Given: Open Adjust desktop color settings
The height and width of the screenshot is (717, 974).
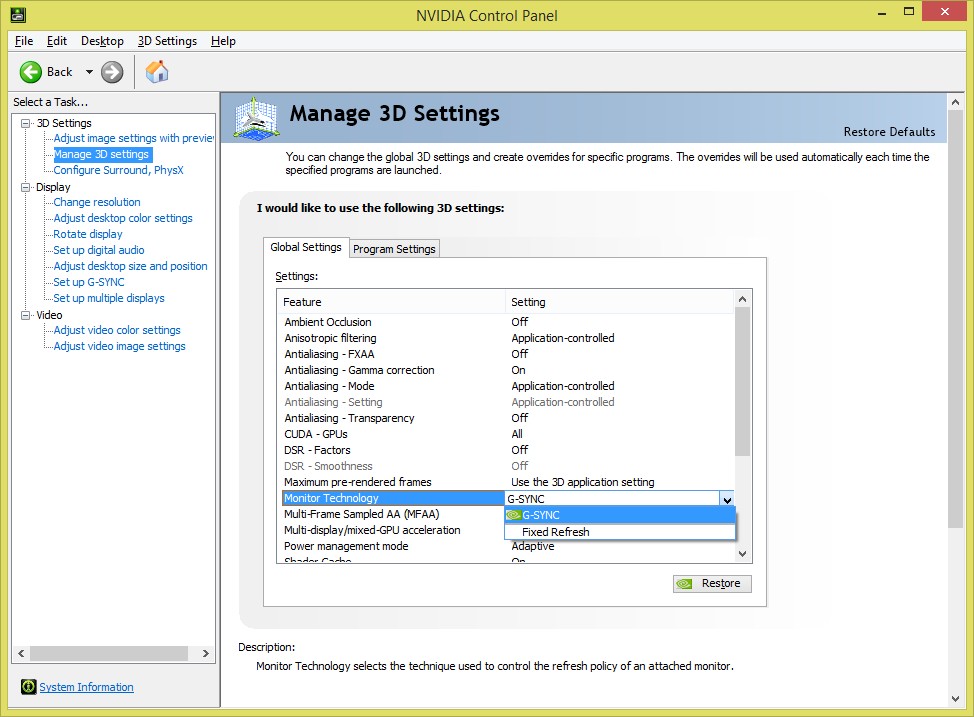Looking at the screenshot, I should 123,218.
